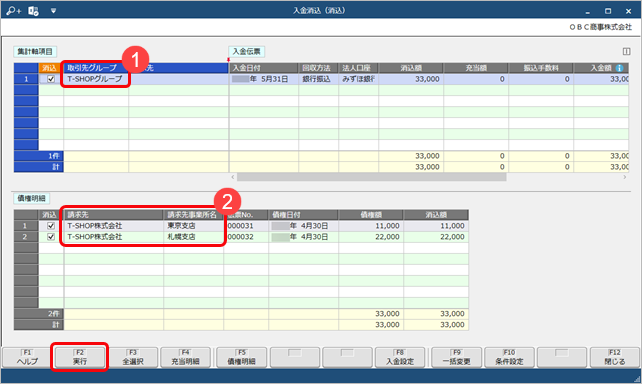
Task: Open F5 債権明細
Action: (242, 357)
